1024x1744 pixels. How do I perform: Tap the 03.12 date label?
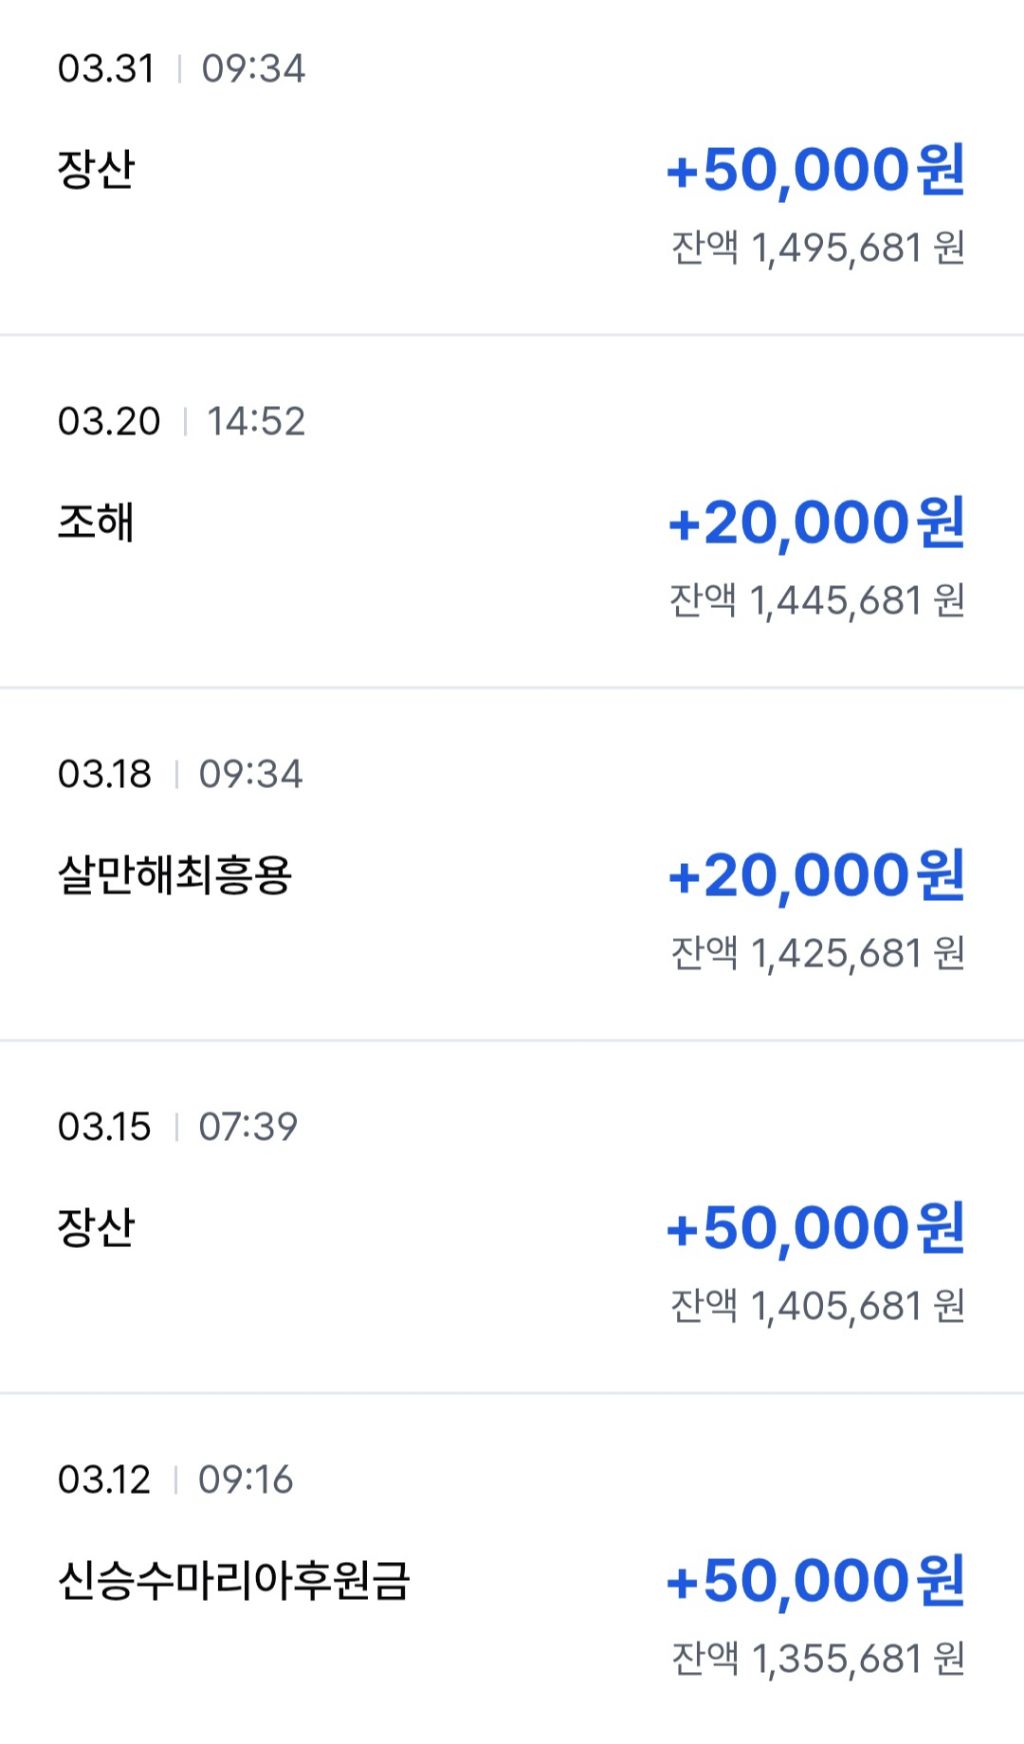click(x=104, y=1480)
